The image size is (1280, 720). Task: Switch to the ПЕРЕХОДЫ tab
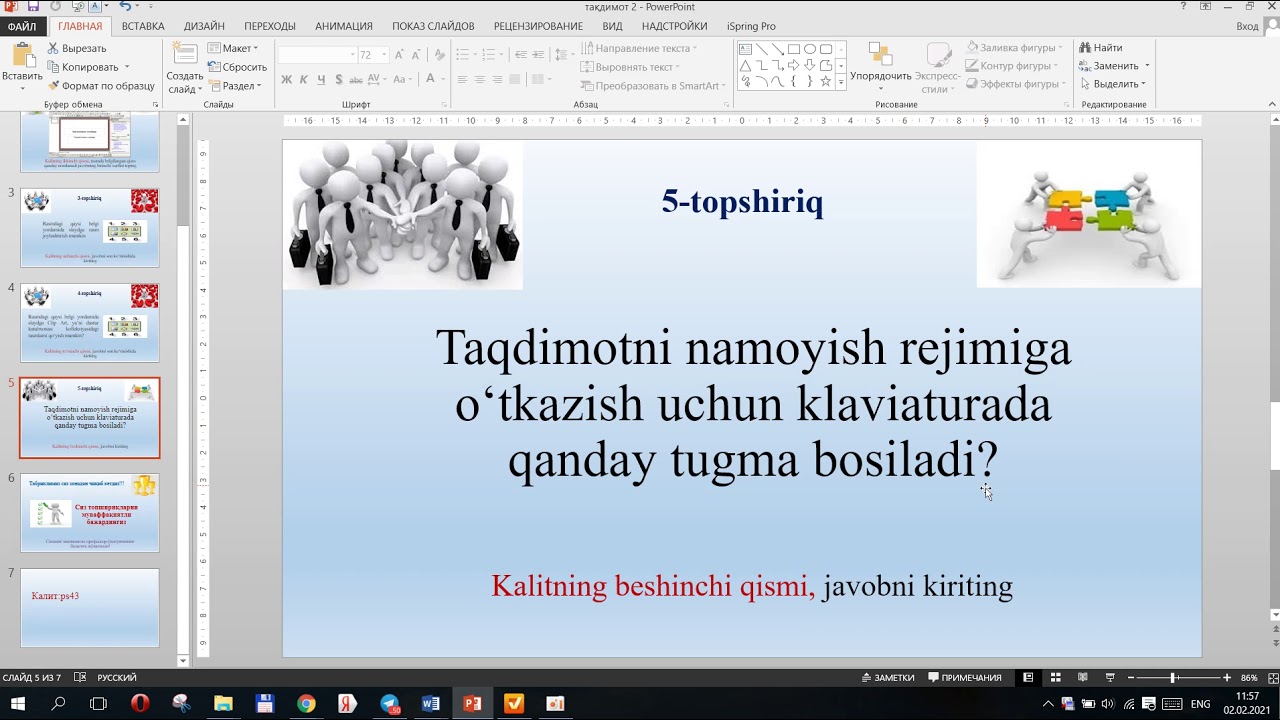[270, 26]
